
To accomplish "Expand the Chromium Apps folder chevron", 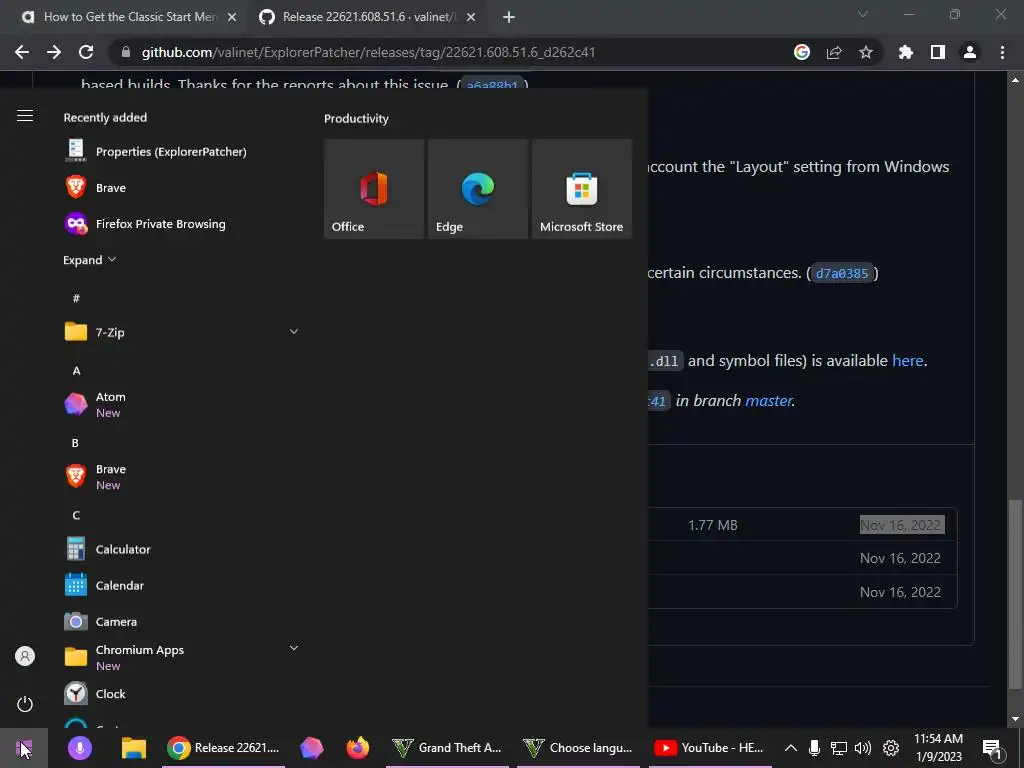I will (294, 648).
